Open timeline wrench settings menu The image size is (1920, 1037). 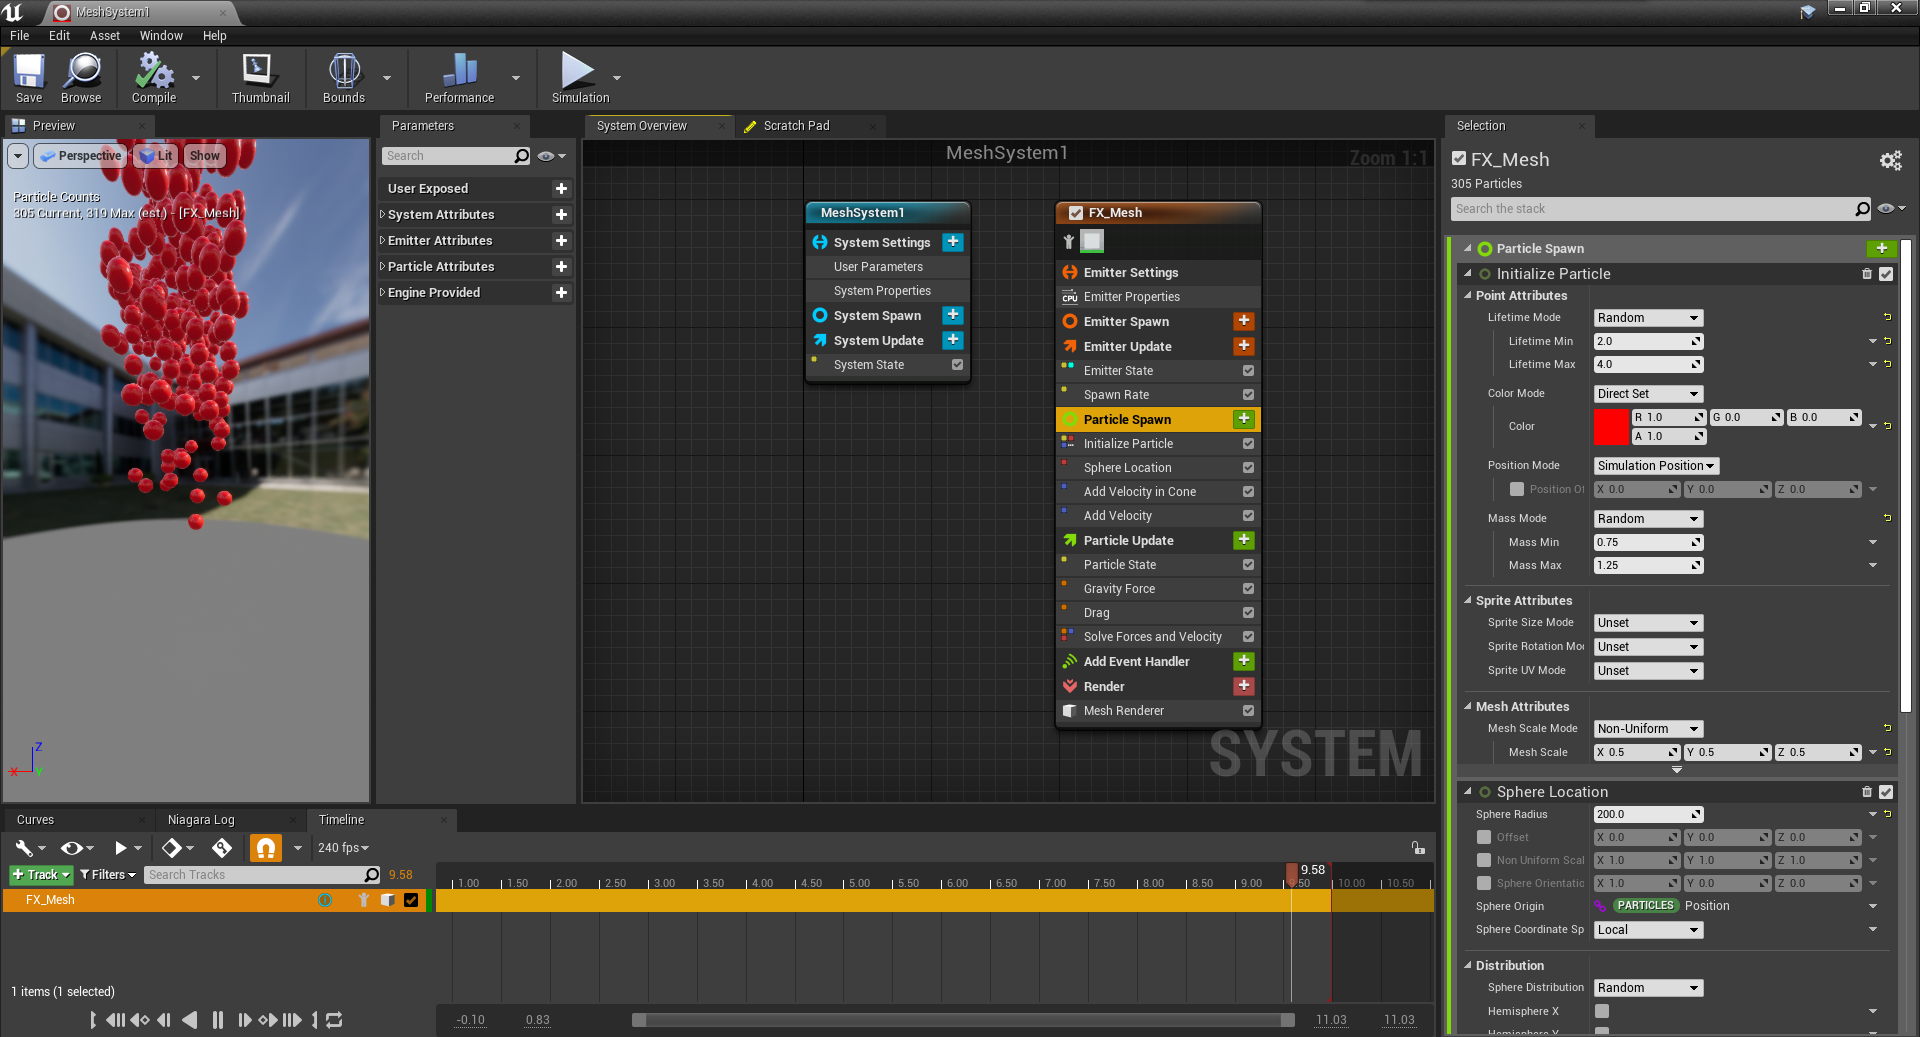tap(30, 848)
